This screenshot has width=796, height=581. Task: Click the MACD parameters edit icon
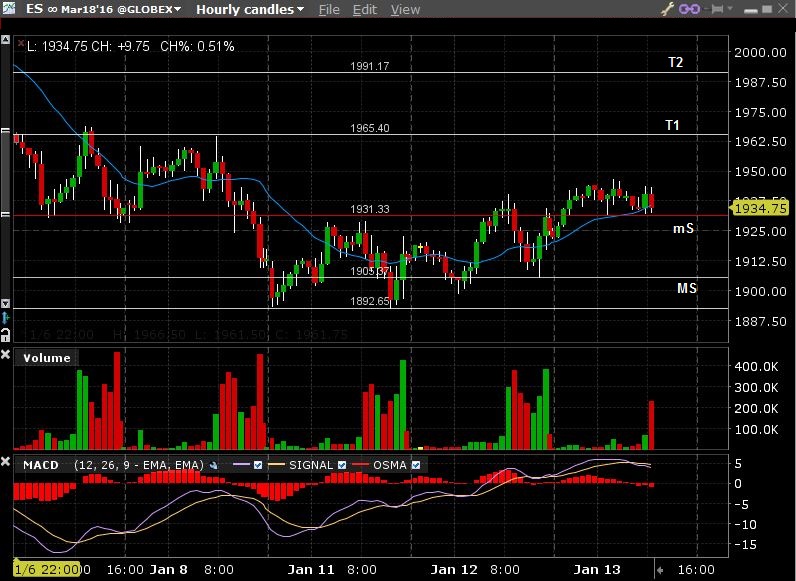pyautogui.click(x=216, y=465)
